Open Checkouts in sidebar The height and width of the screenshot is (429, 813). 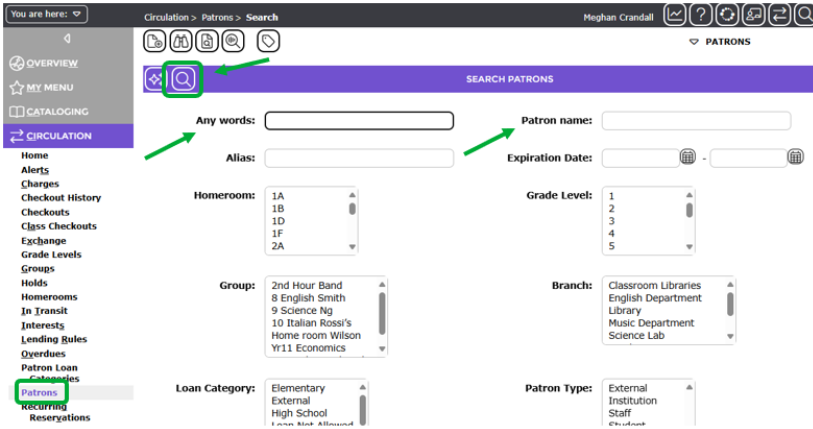pyautogui.click(x=45, y=212)
